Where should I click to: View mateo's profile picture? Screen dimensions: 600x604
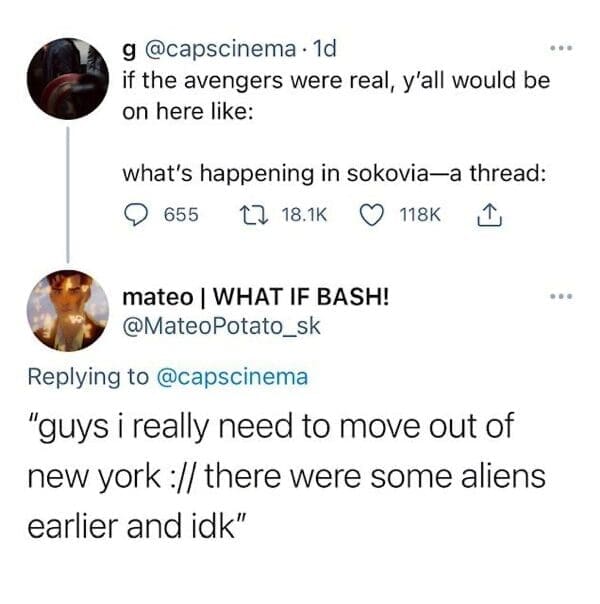point(68,311)
